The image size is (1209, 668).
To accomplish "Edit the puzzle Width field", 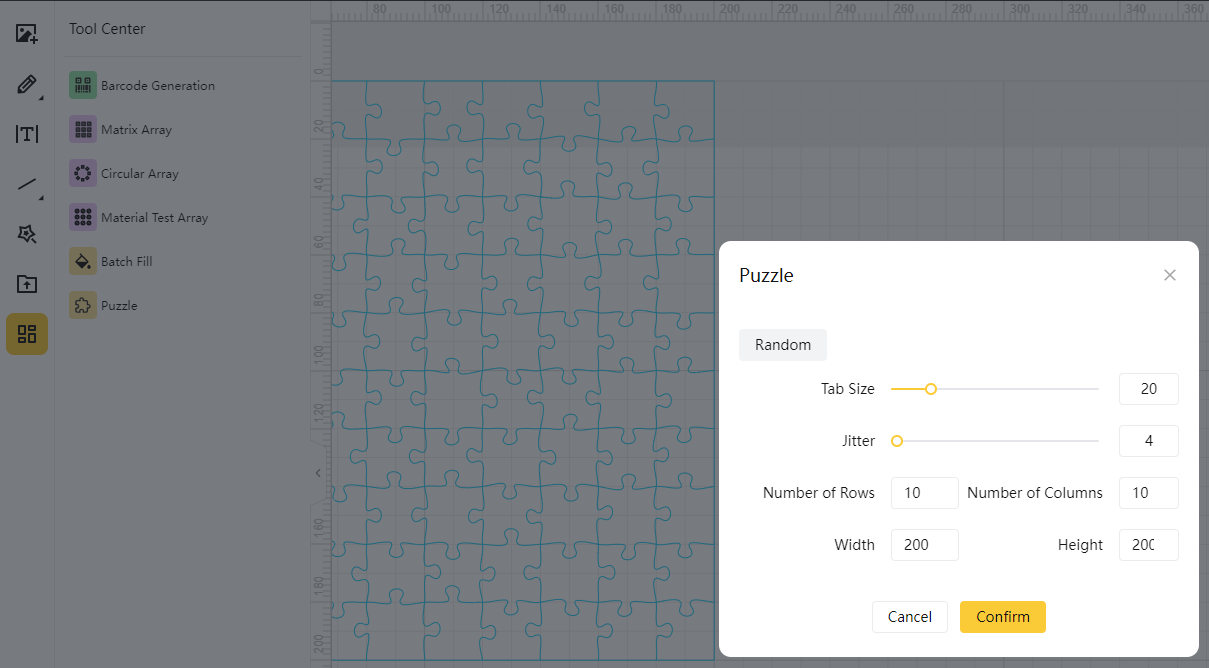I will [x=925, y=545].
